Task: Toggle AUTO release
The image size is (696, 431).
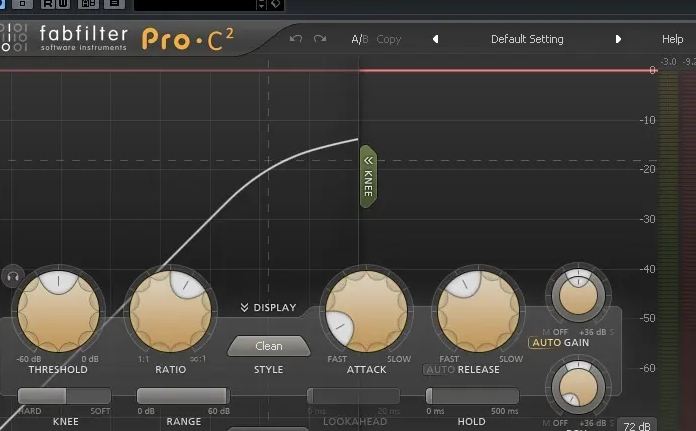Action: (440, 370)
